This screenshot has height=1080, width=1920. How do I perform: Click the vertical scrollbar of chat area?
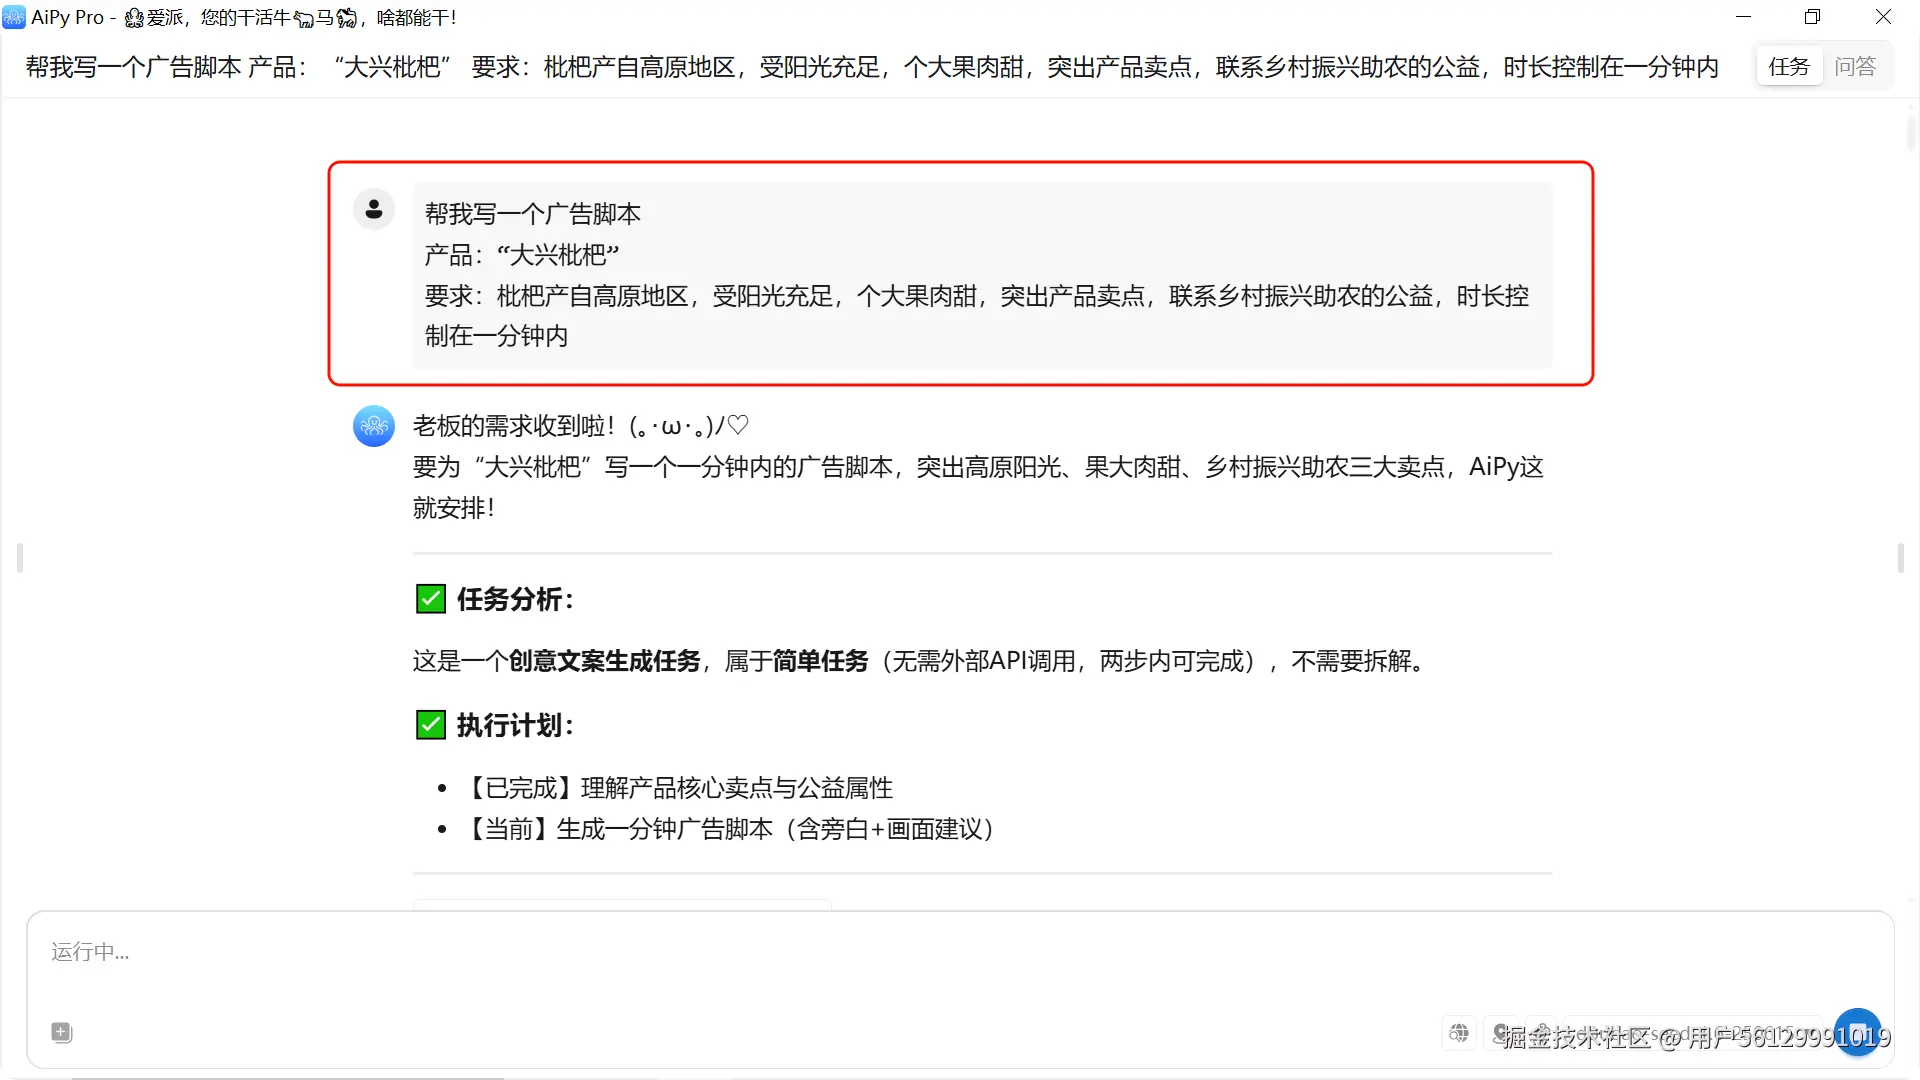(x=1911, y=135)
